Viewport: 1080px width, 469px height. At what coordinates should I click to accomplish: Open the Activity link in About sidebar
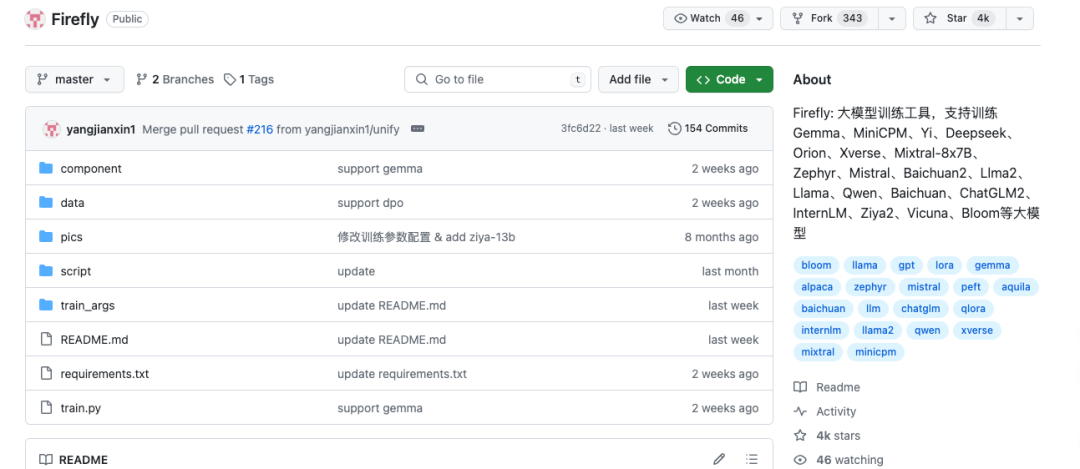[824, 411]
